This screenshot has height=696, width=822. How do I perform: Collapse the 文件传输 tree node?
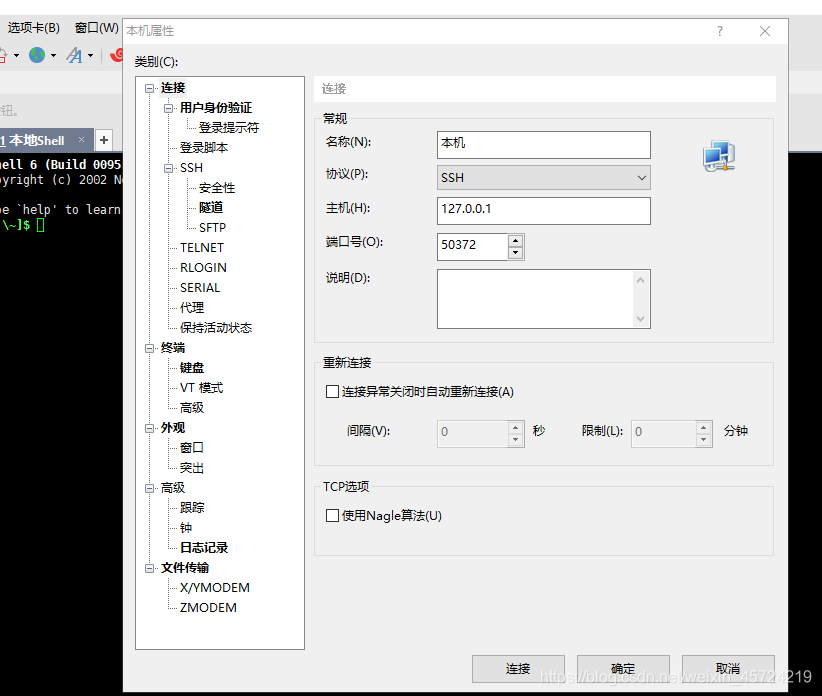coord(149,568)
